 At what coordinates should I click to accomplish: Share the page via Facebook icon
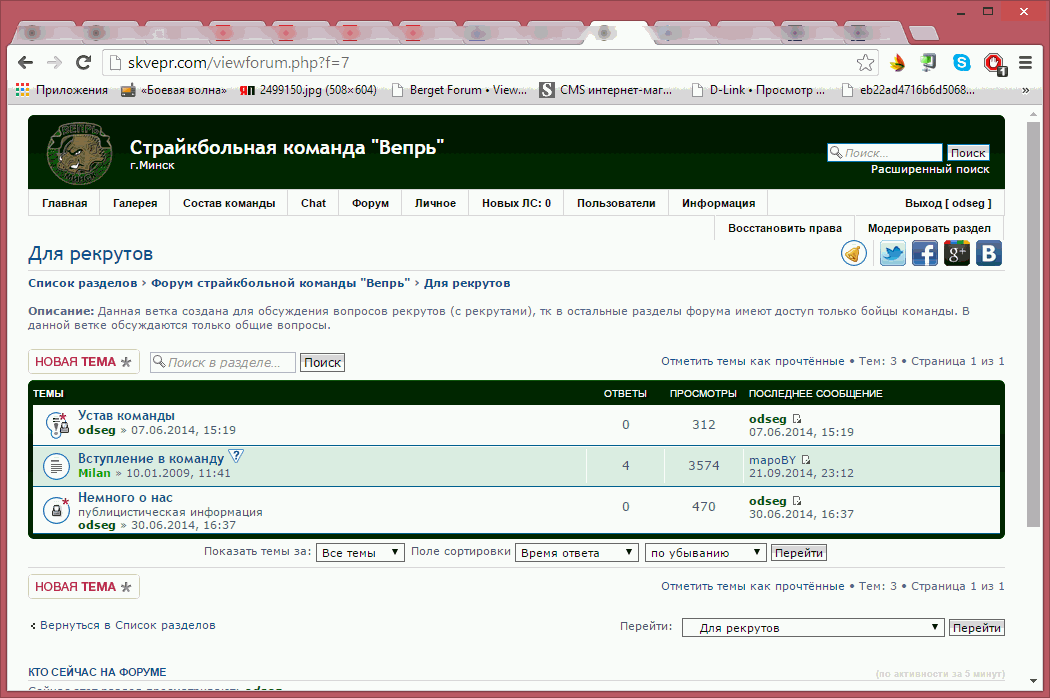click(x=924, y=254)
